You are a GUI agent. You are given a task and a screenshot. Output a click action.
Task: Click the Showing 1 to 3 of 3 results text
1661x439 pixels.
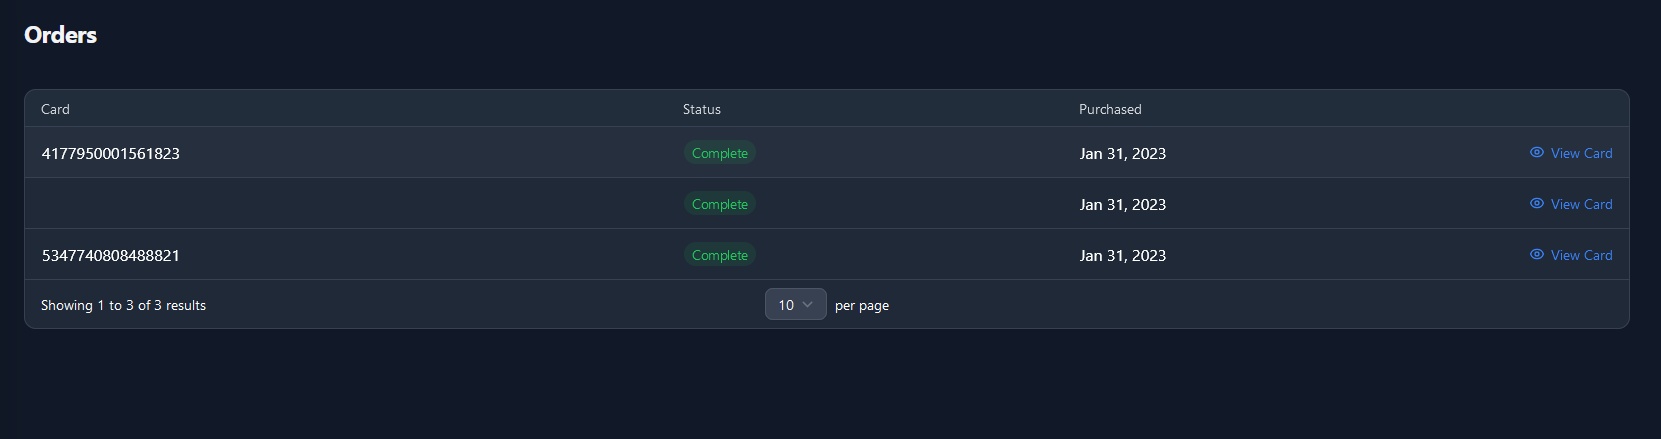(x=123, y=305)
